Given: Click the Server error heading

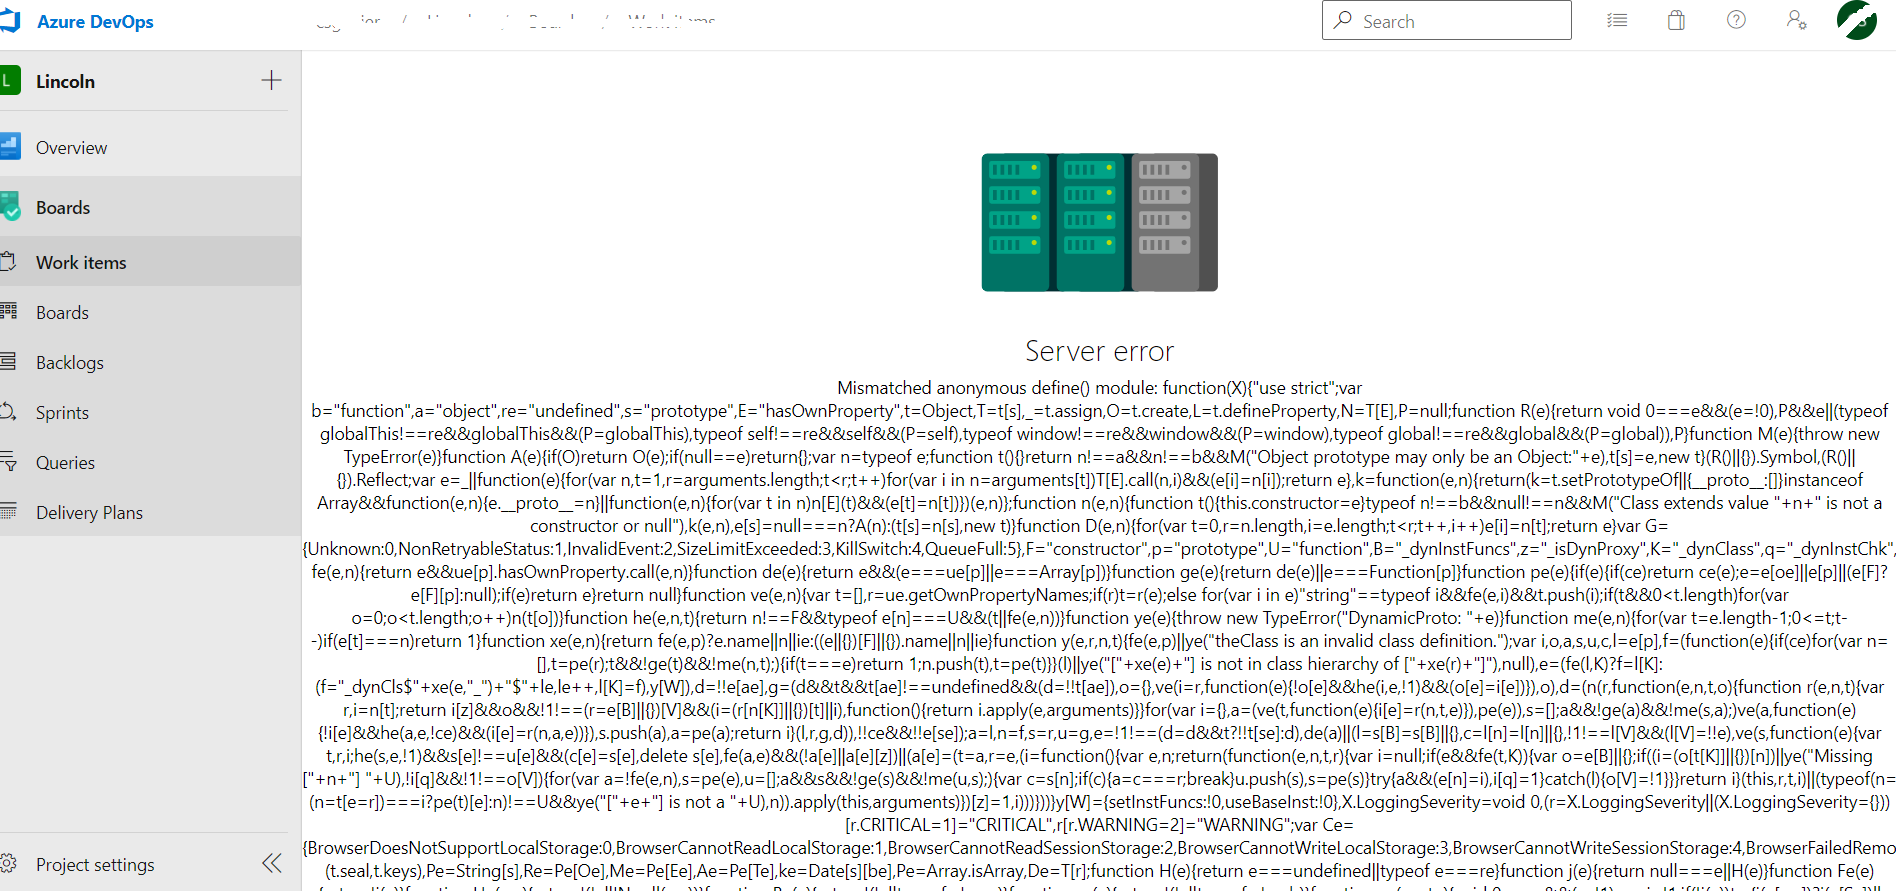Looking at the screenshot, I should click(x=1099, y=351).
